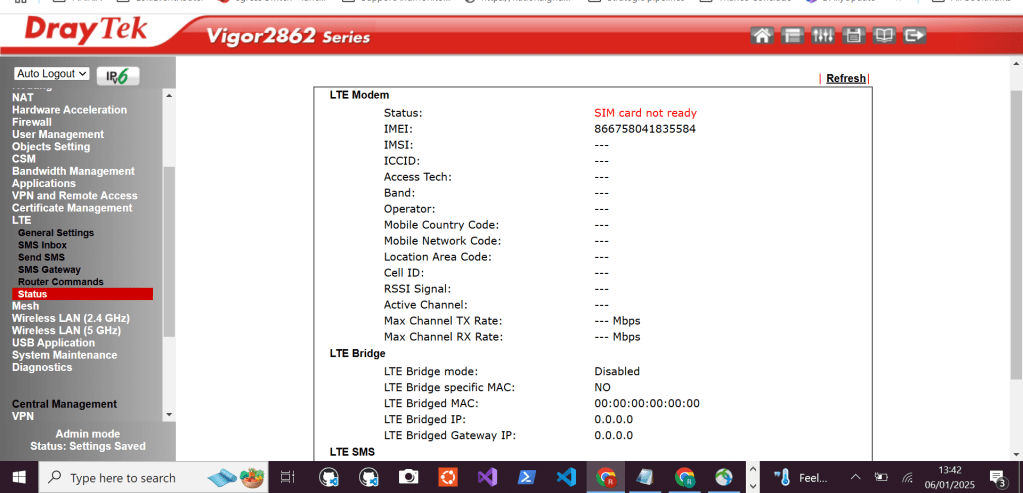Open the Applications menu
This screenshot has width=1023, height=493.
click(44, 183)
